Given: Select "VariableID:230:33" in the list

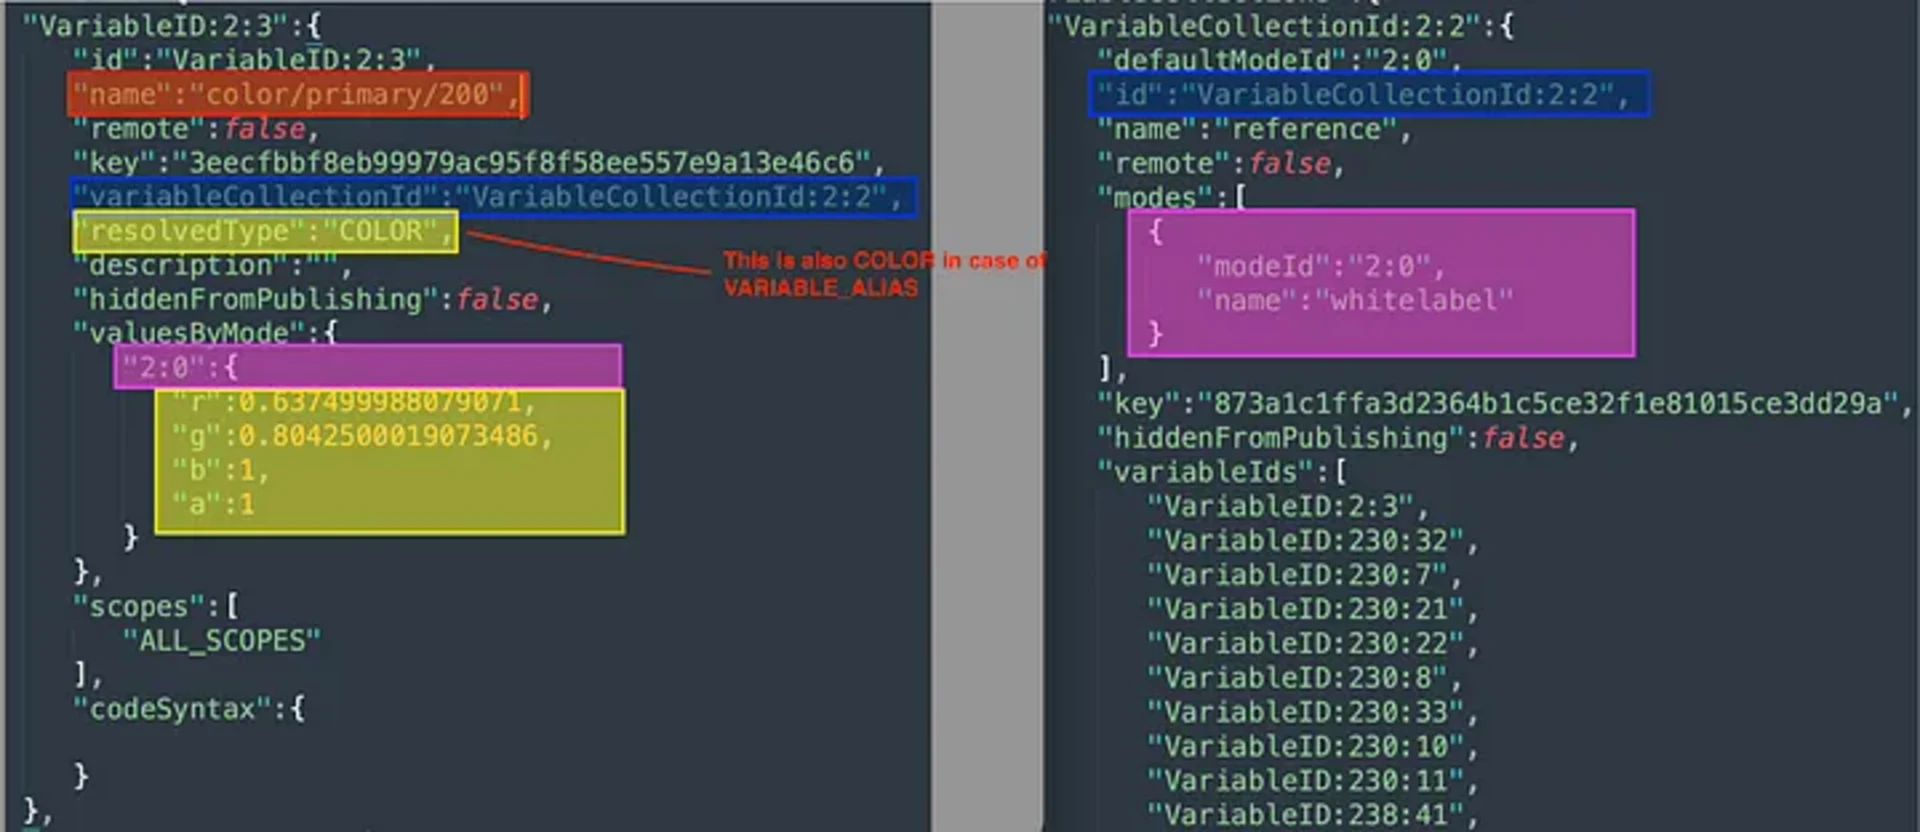Looking at the screenshot, I should pyautogui.click(x=1313, y=712).
